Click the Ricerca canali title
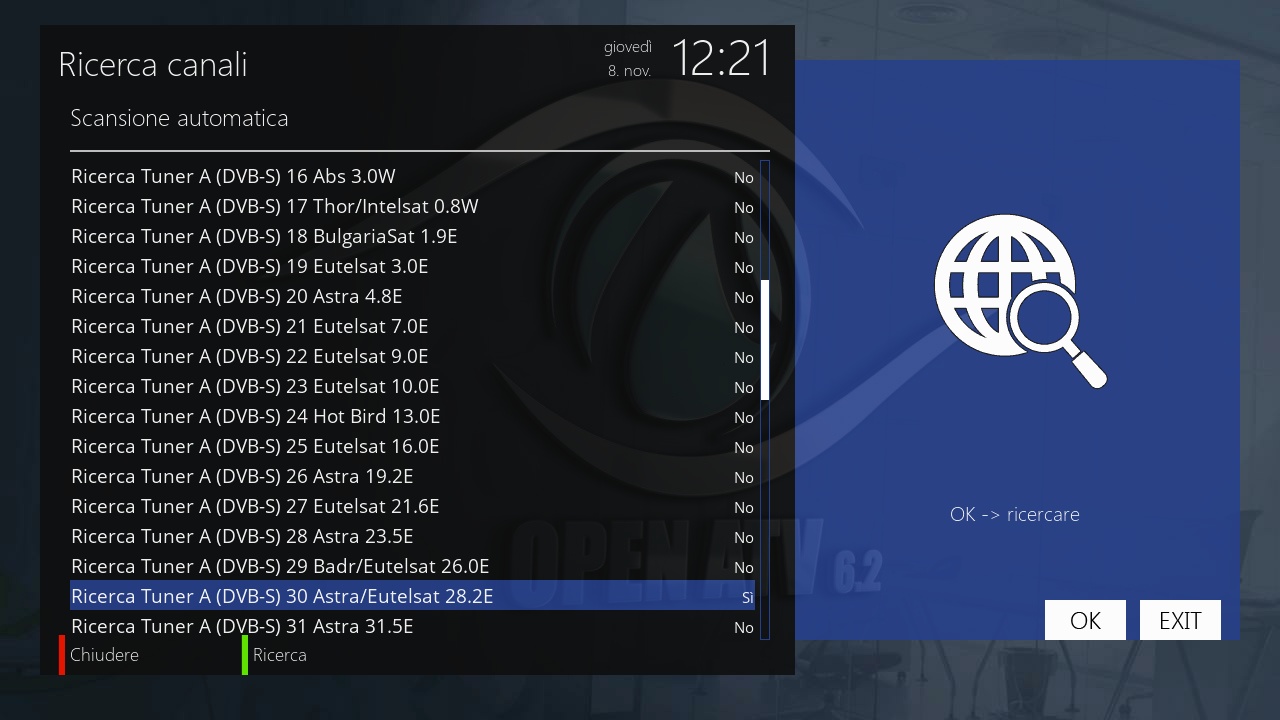1280x720 pixels. (x=153, y=65)
